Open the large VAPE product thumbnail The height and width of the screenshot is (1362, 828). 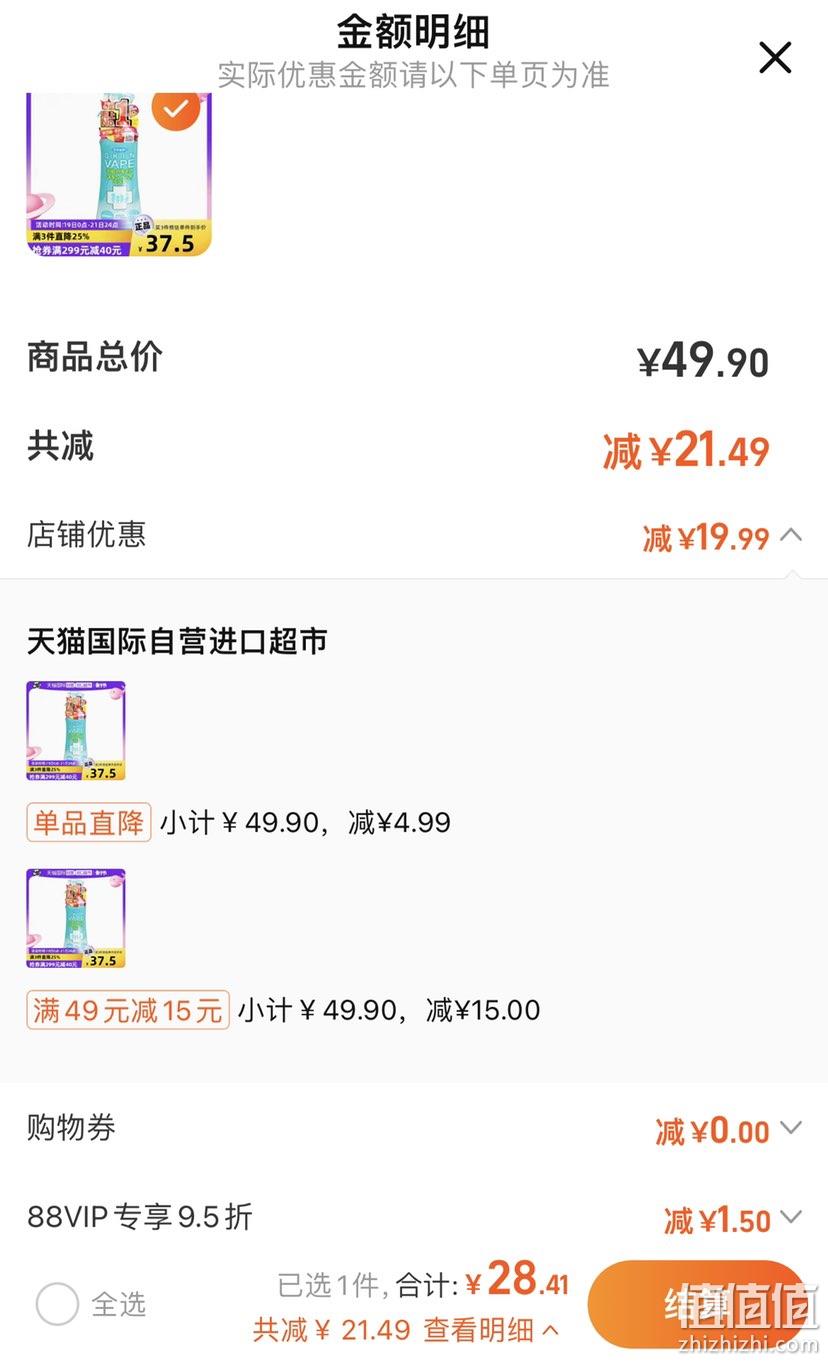[x=119, y=174]
